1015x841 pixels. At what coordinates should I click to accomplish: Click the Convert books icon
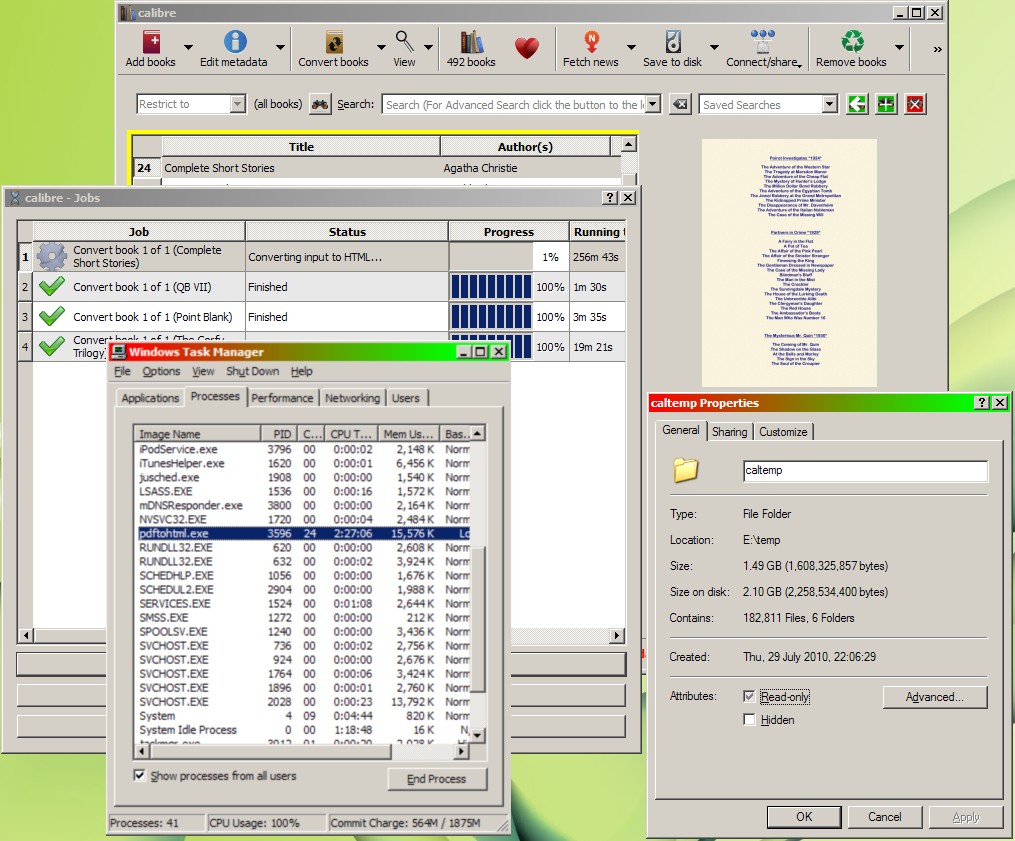(x=334, y=43)
